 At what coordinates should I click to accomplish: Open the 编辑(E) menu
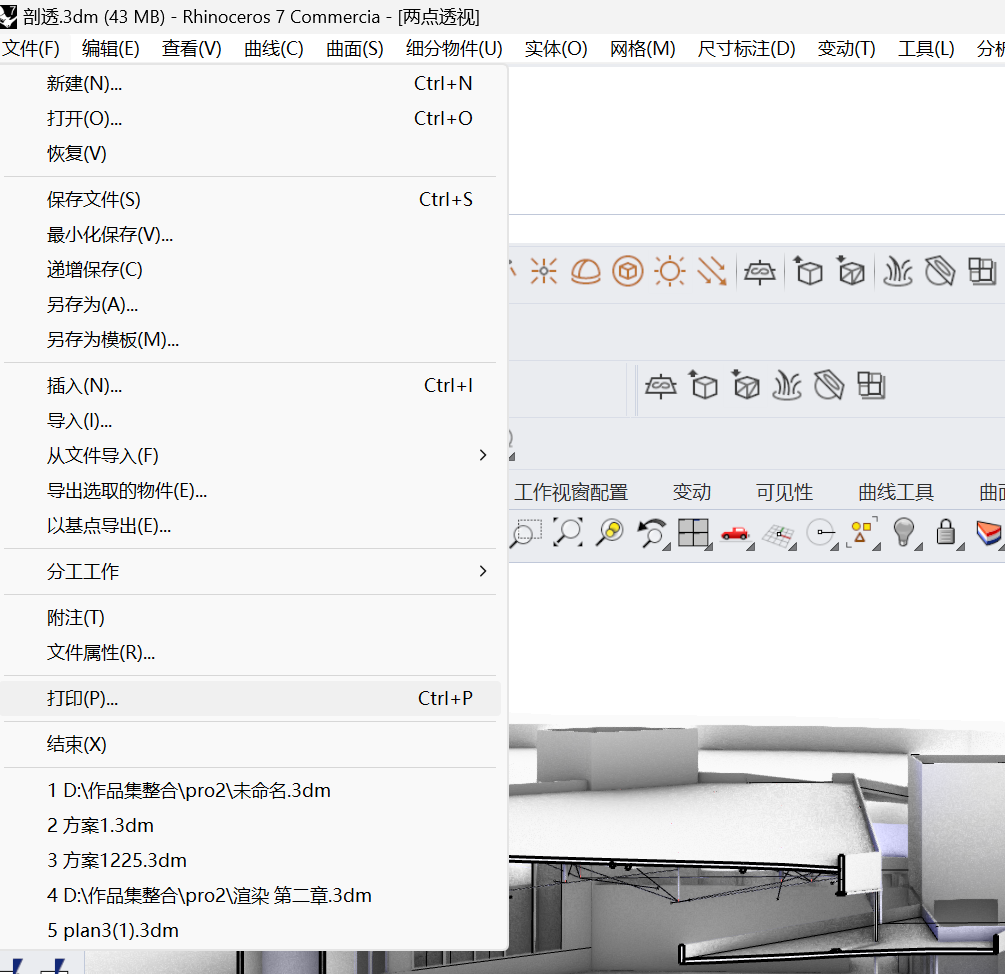click(x=110, y=49)
